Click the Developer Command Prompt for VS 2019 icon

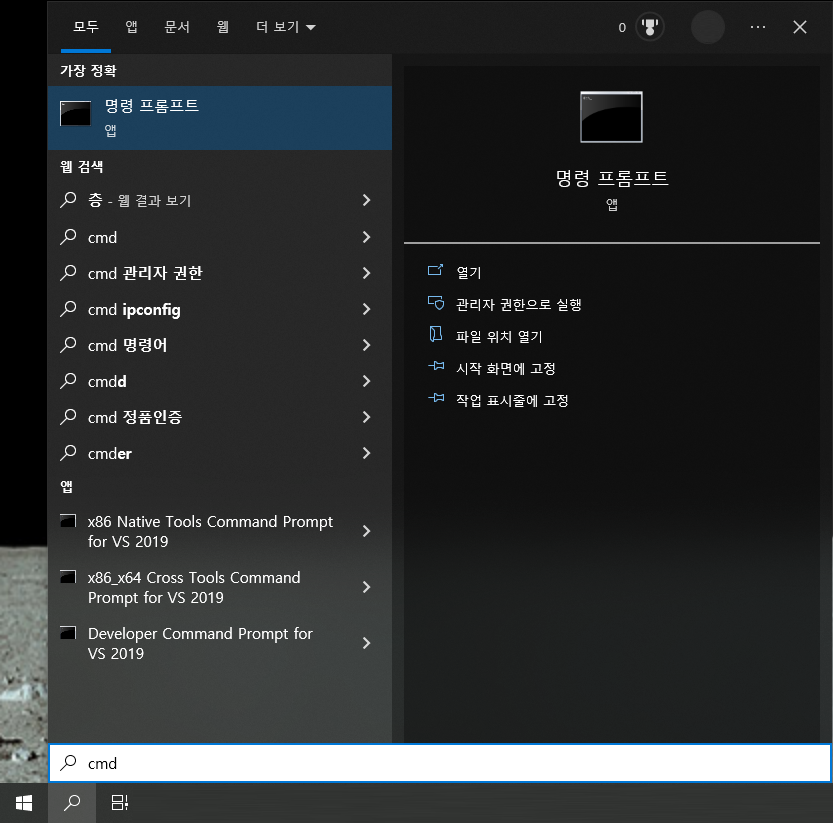pos(67,632)
